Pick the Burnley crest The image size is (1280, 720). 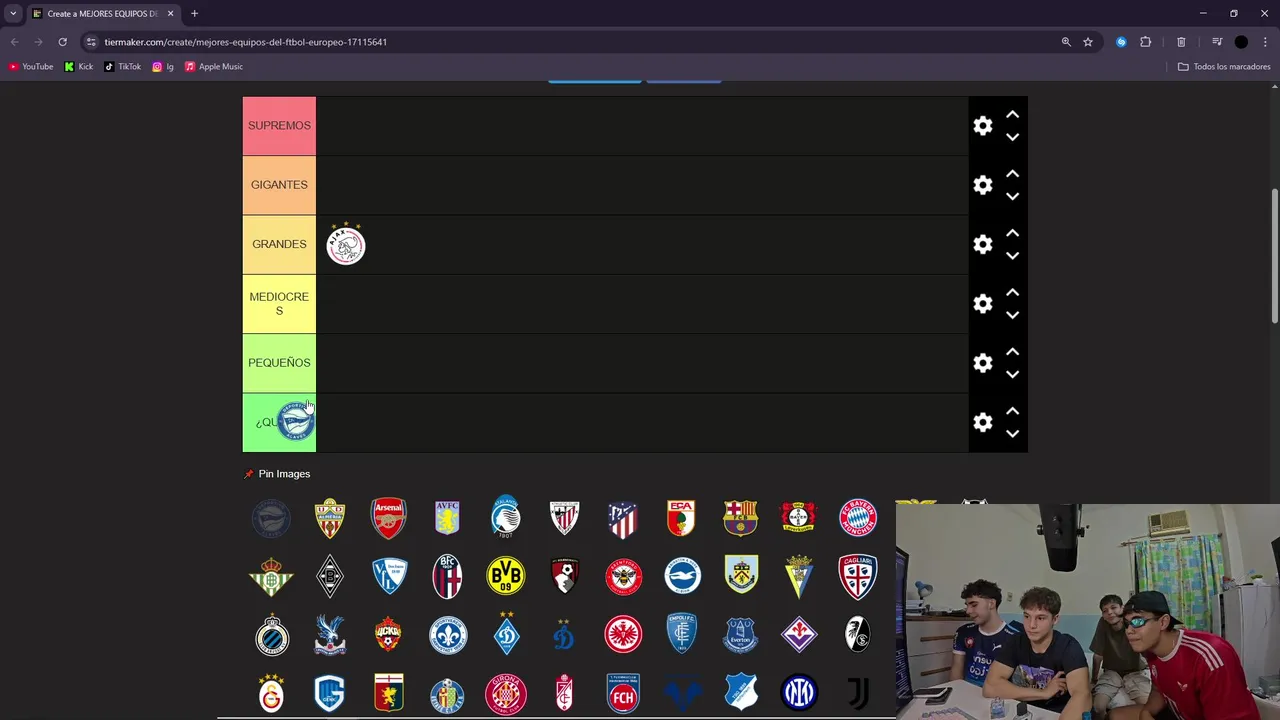(x=741, y=575)
